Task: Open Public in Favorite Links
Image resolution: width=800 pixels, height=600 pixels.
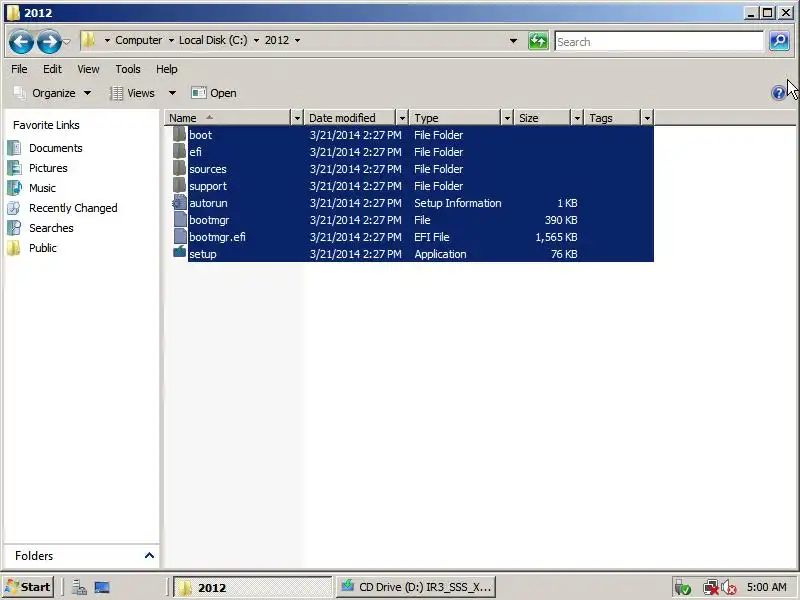Action: (x=43, y=247)
